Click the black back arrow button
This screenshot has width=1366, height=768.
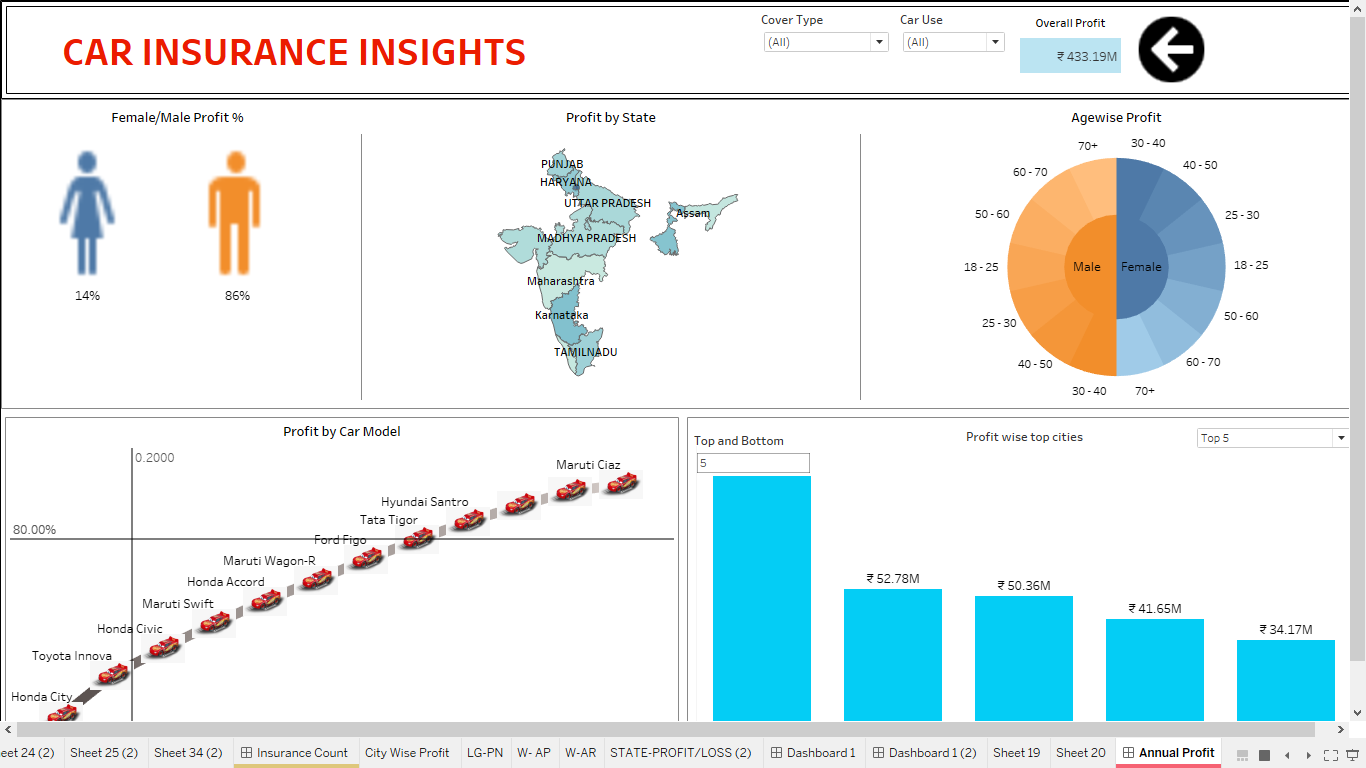[x=1171, y=49]
